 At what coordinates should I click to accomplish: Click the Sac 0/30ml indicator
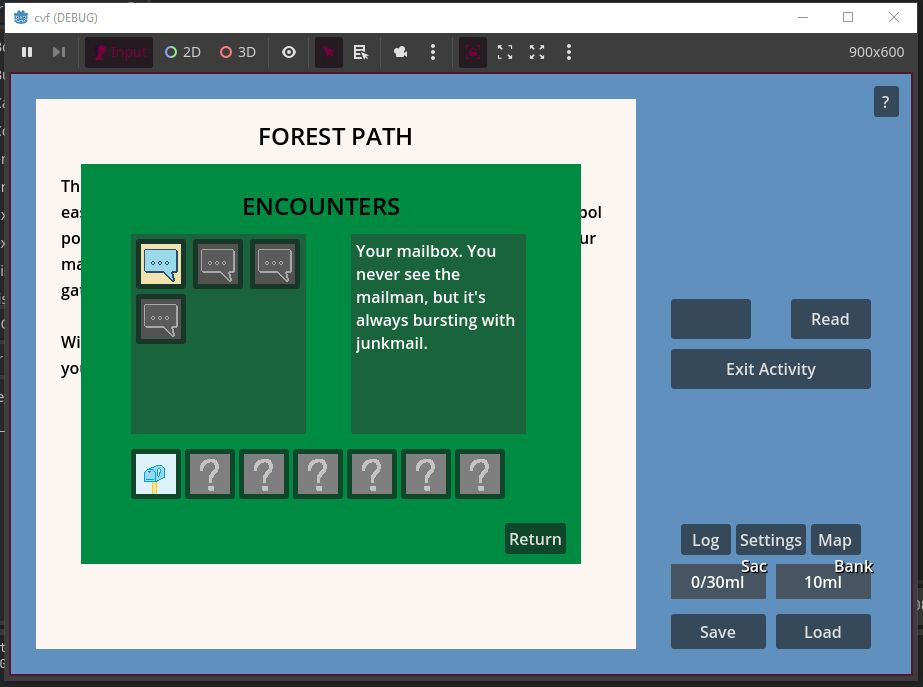[718, 582]
